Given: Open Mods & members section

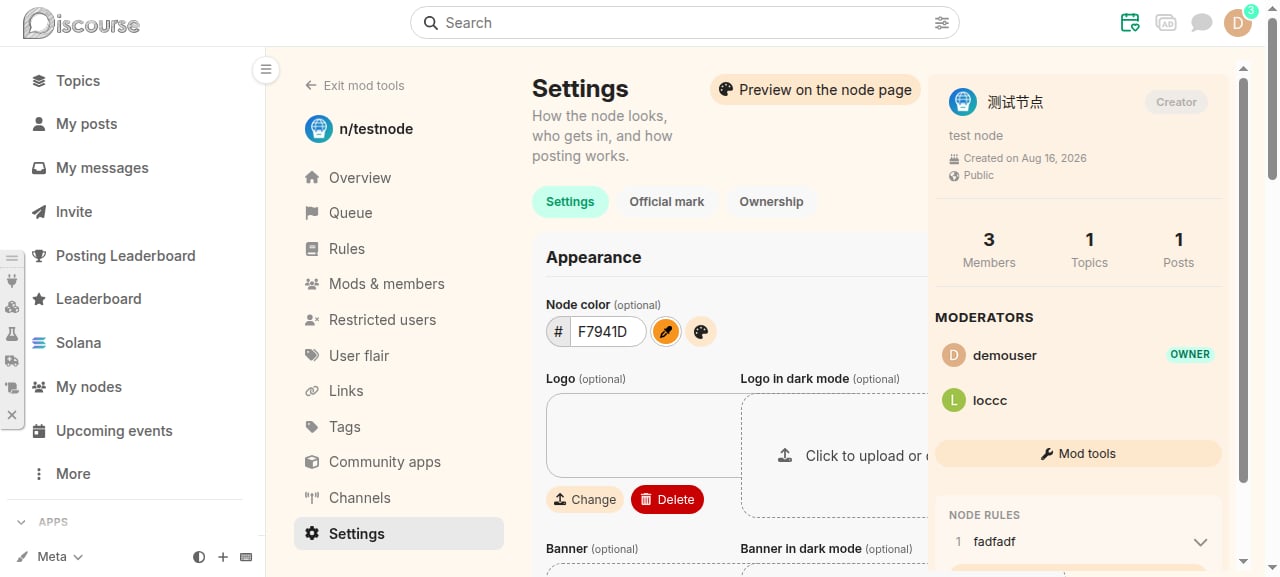Looking at the screenshot, I should (399, 284).
